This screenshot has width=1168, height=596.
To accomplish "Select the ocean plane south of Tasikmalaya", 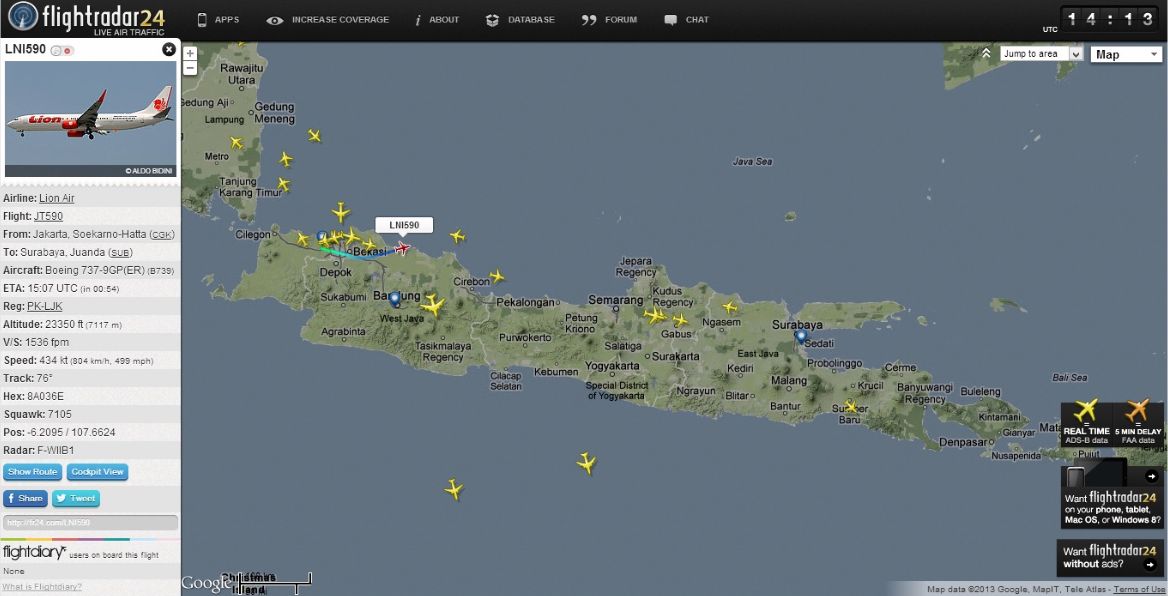I will coord(454,489).
